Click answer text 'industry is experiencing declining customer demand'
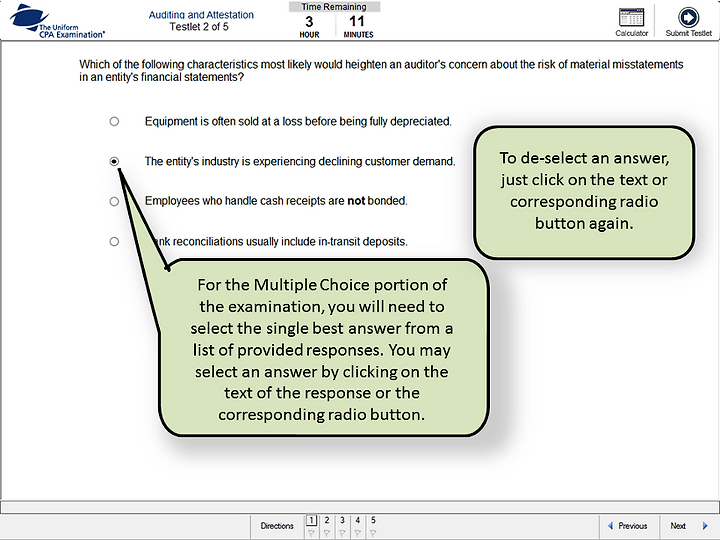 300,161
